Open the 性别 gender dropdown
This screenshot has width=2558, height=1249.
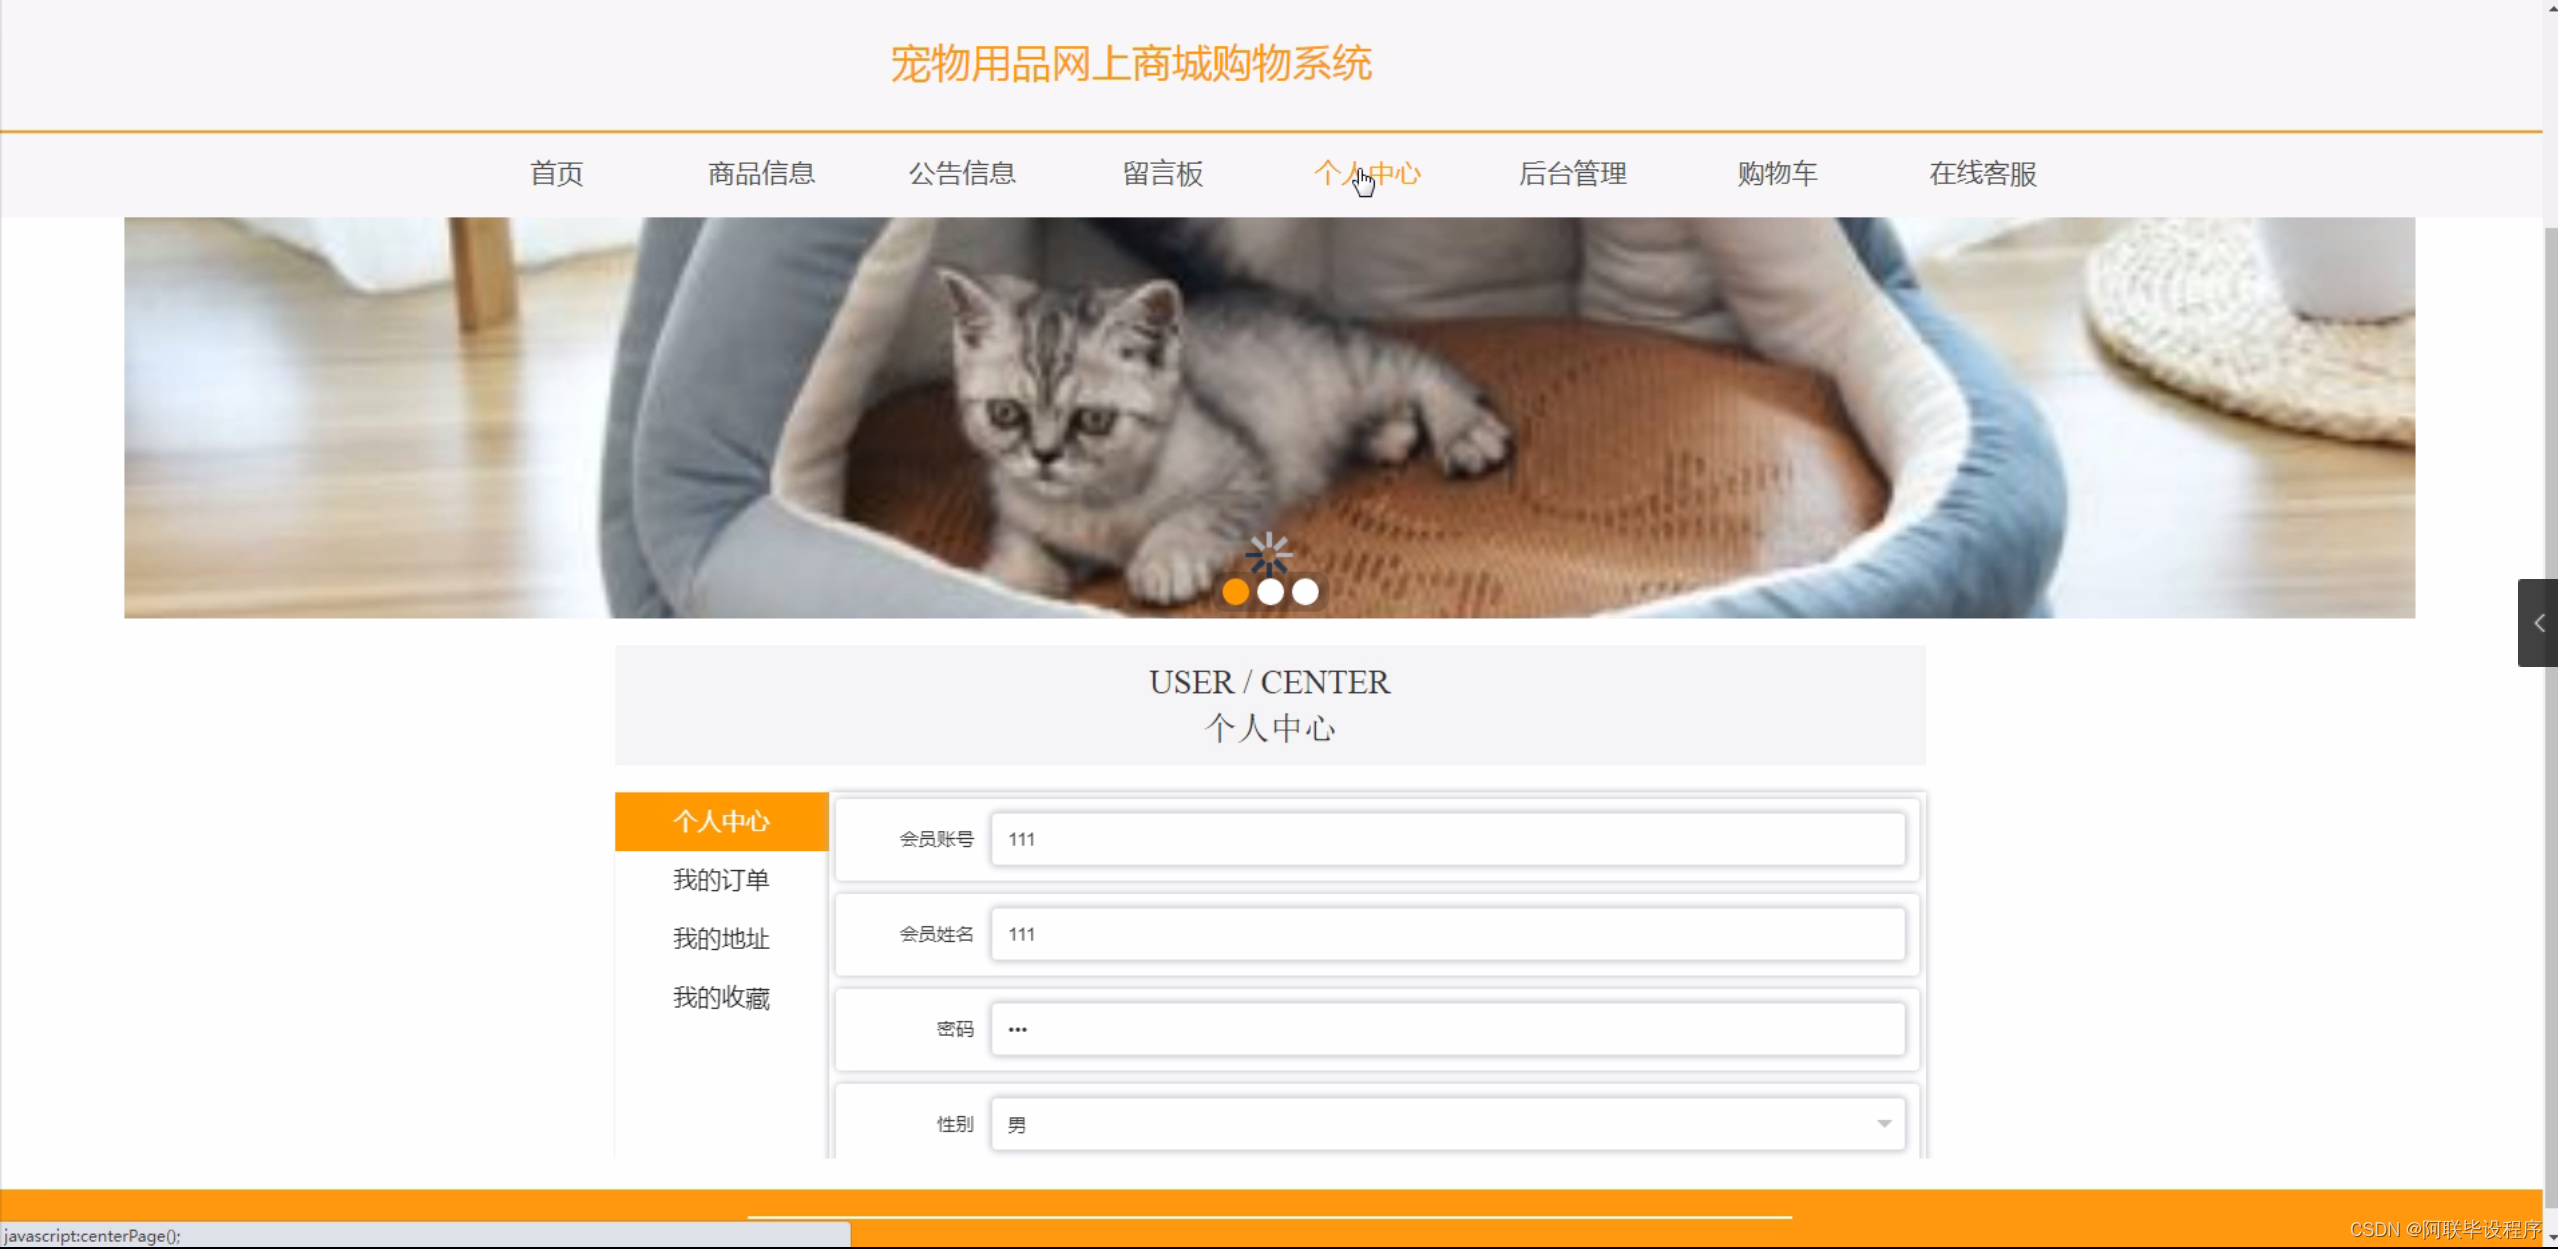point(1448,1124)
